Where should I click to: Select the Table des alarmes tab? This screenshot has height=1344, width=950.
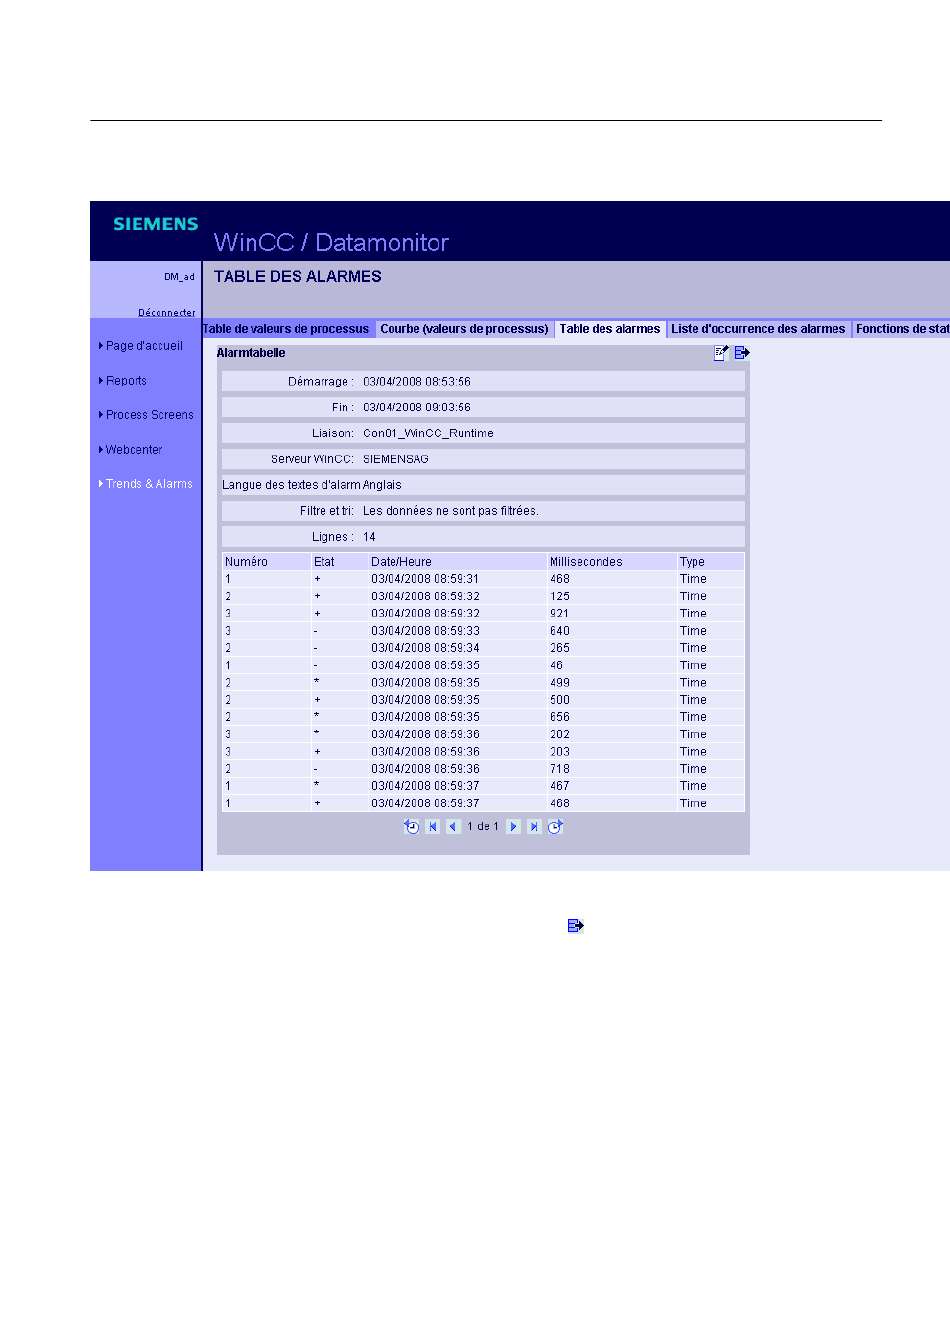610,329
